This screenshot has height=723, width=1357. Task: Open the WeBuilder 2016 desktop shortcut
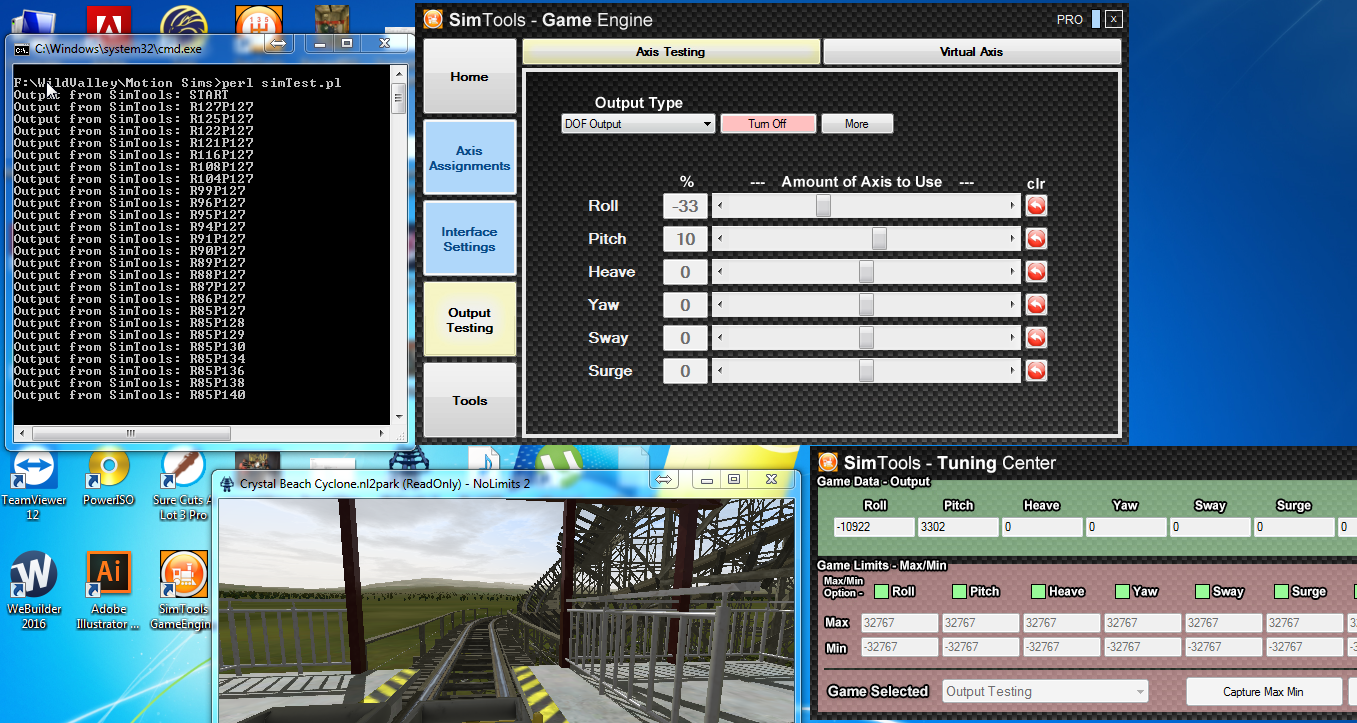click(33, 592)
